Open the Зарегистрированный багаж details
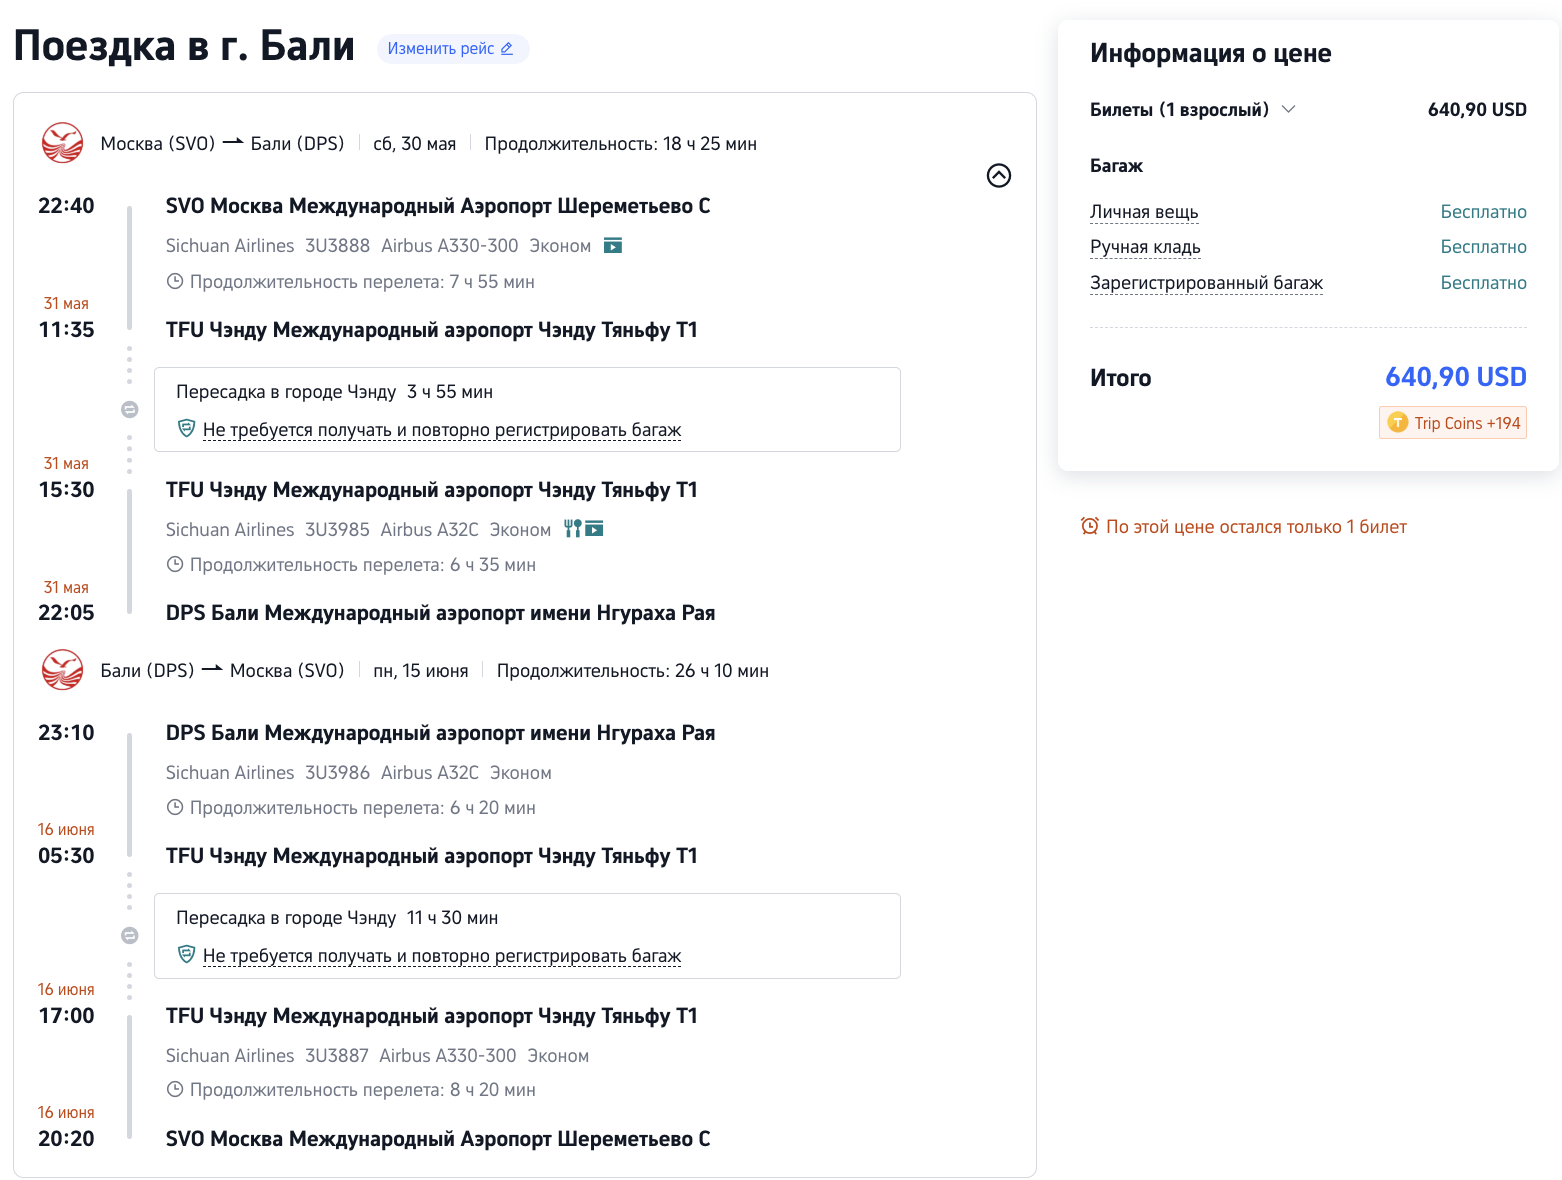Image resolution: width=1562 pixels, height=1180 pixels. [x=1205, y=283]
